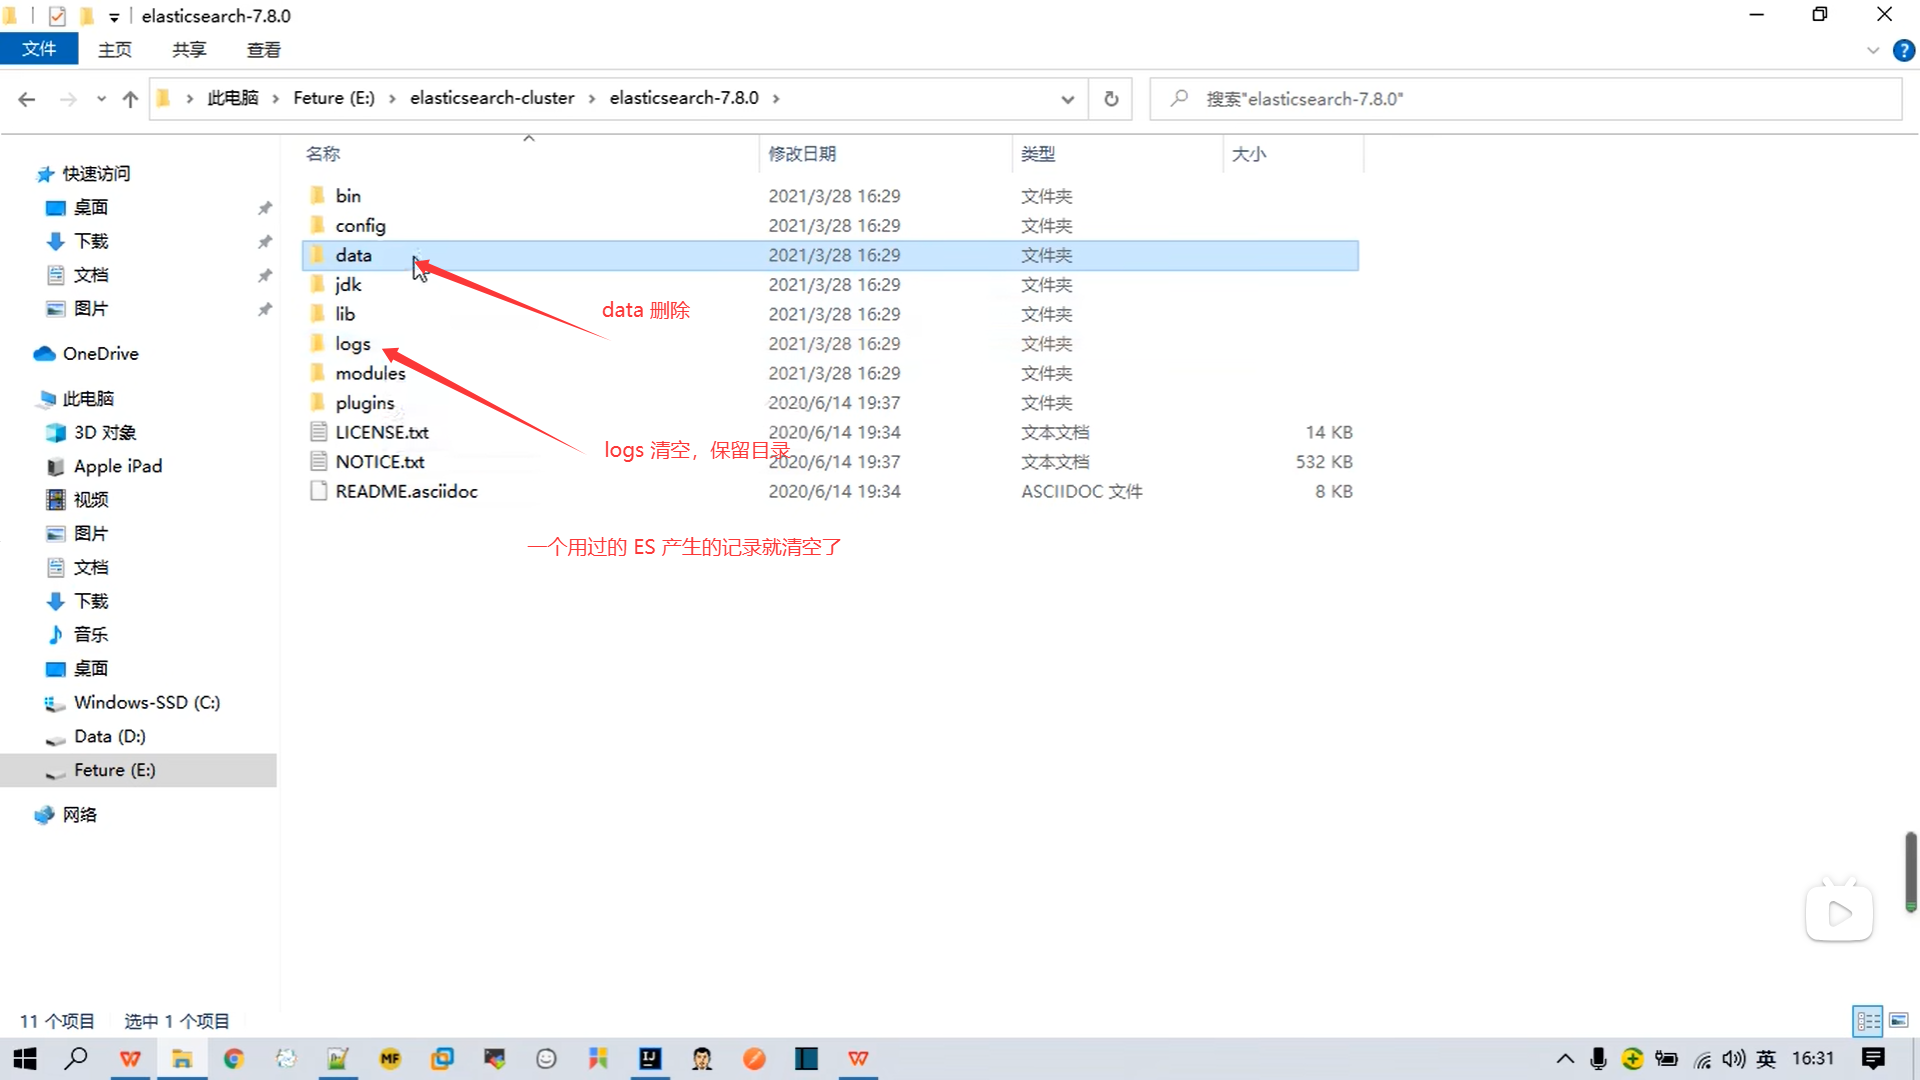Open Chrome from the taskbar
This screenshot has width=1920, height=1080.
234,1058
